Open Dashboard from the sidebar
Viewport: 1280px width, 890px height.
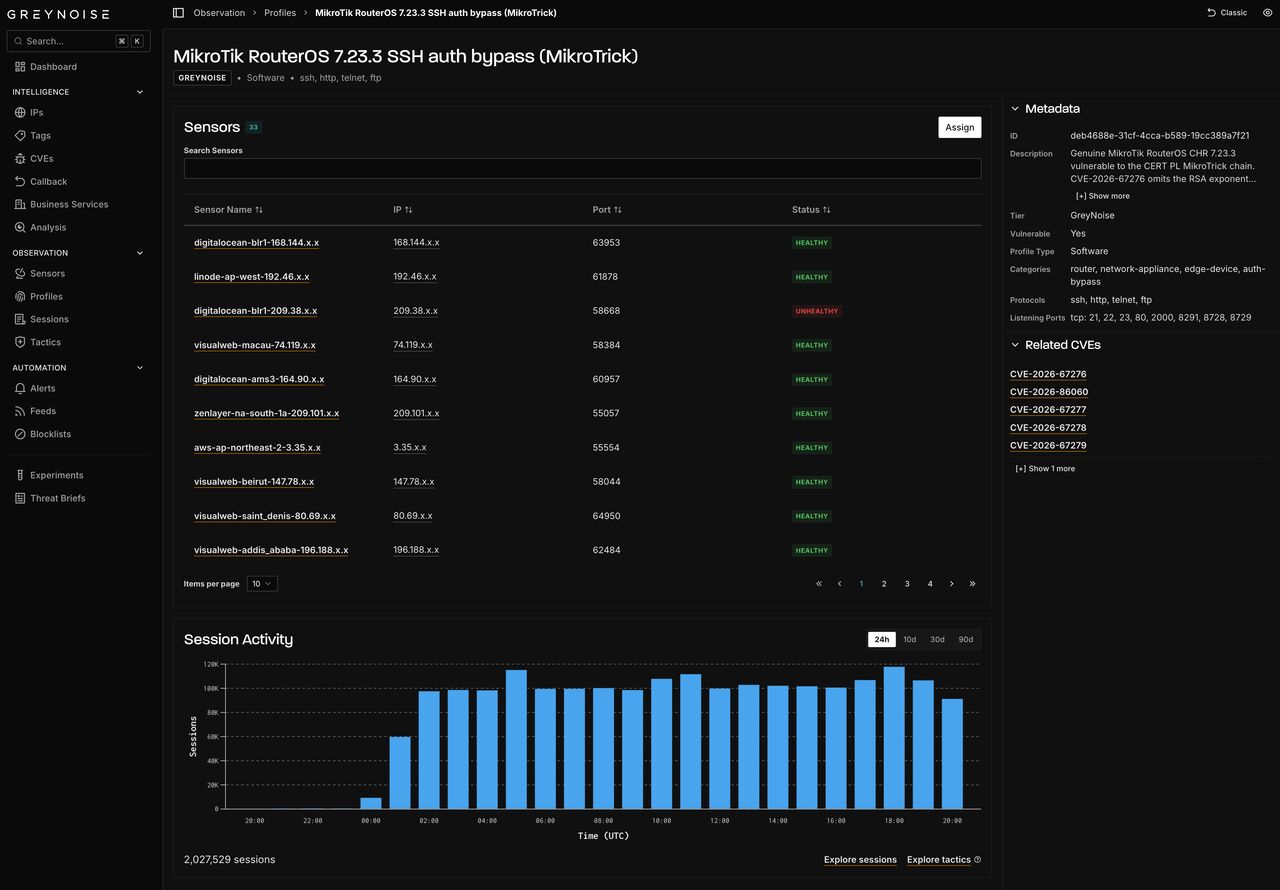(x=46, y=67)
